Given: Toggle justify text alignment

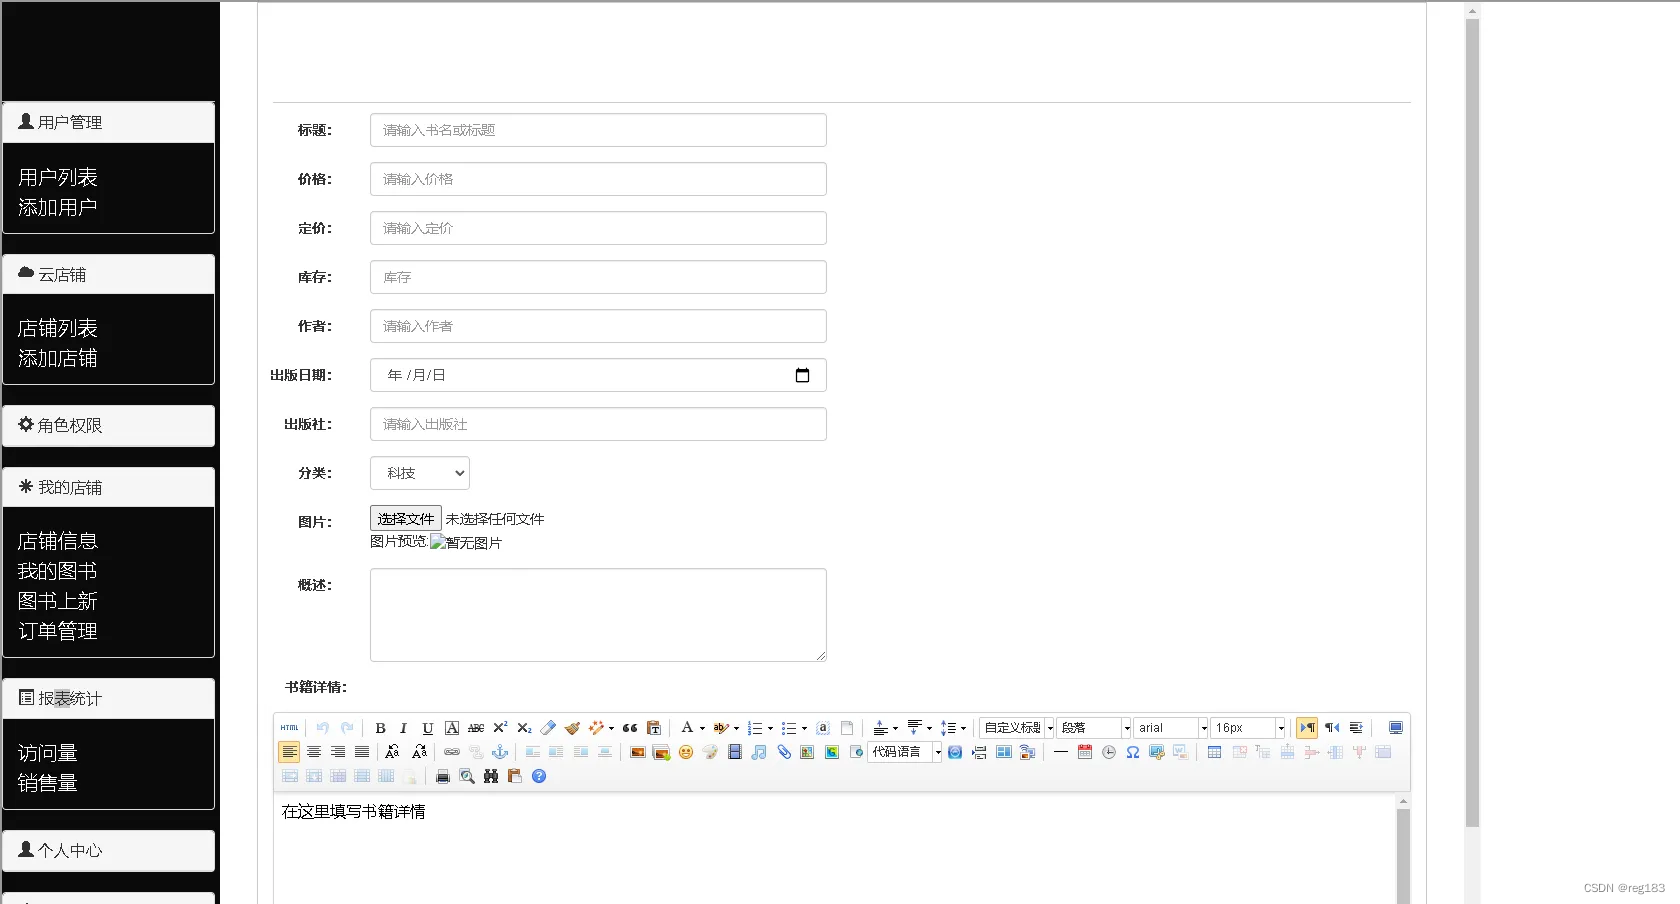Looking at the screenshot, I should [x=362, y=752].
